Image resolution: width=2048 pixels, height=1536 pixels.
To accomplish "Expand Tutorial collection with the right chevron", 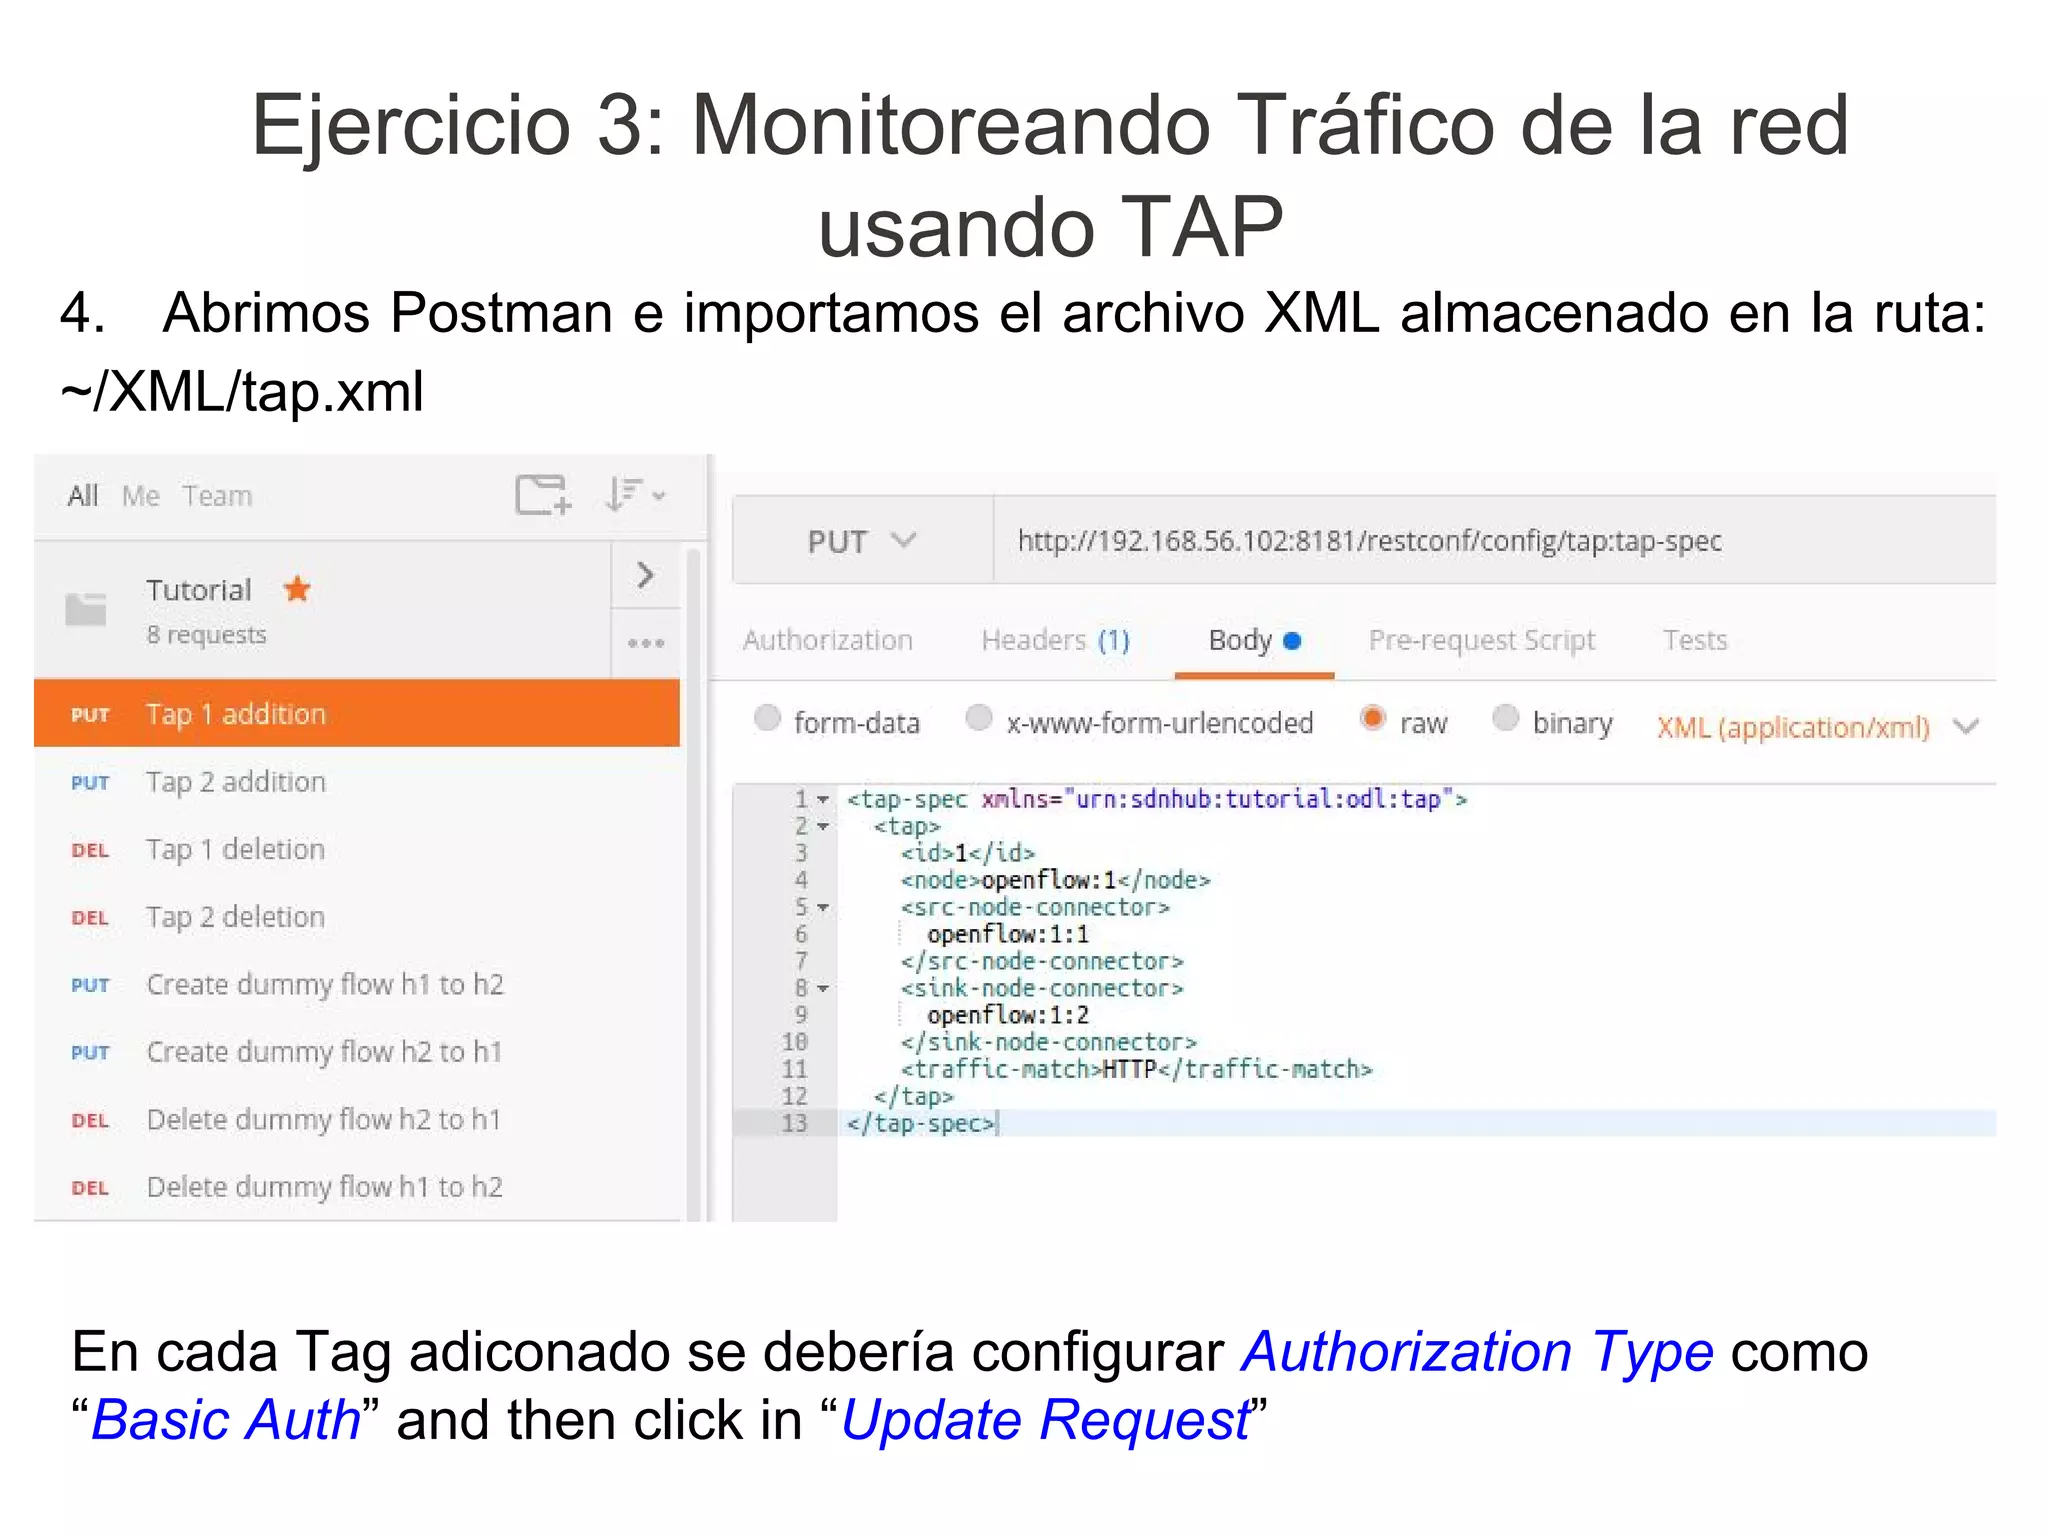I will (646, 574).
